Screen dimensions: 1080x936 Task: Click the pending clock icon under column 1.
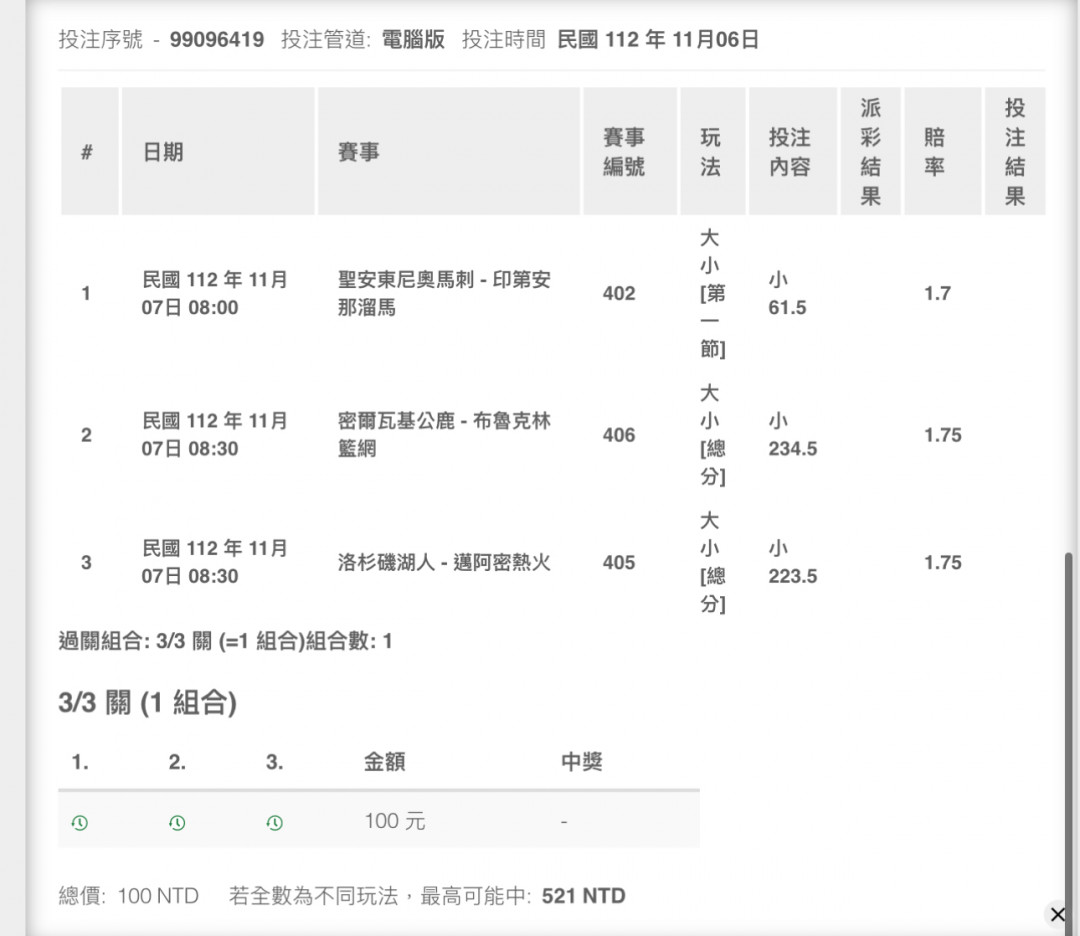pos(80,822)
